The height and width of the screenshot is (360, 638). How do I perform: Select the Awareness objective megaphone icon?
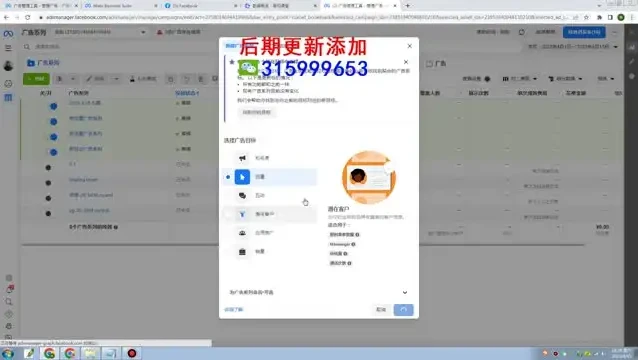tap(242, 158)
